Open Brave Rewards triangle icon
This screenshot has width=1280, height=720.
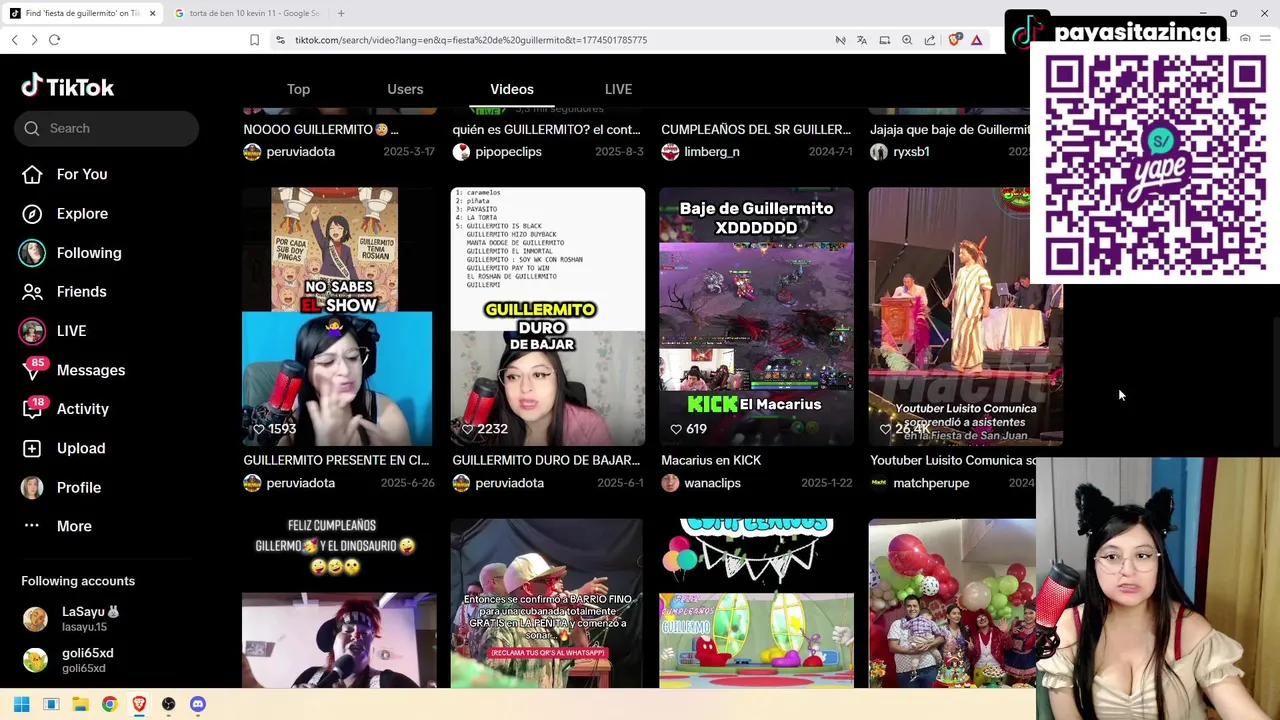click(977, 40)
